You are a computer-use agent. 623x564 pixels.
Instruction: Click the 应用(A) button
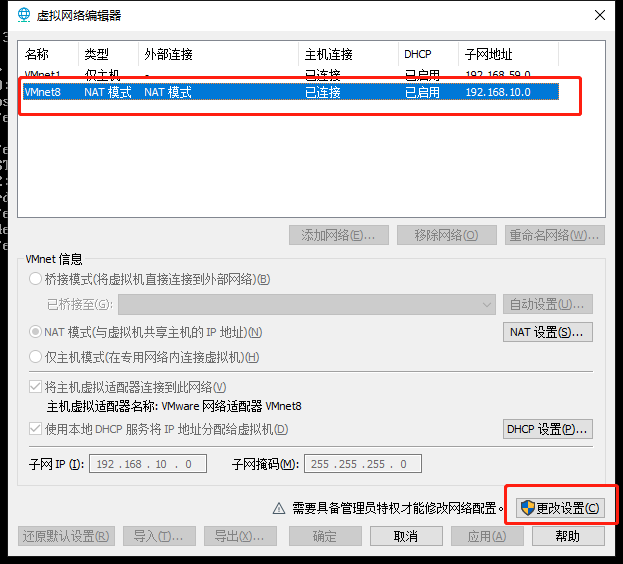click(x=488, y=536)
